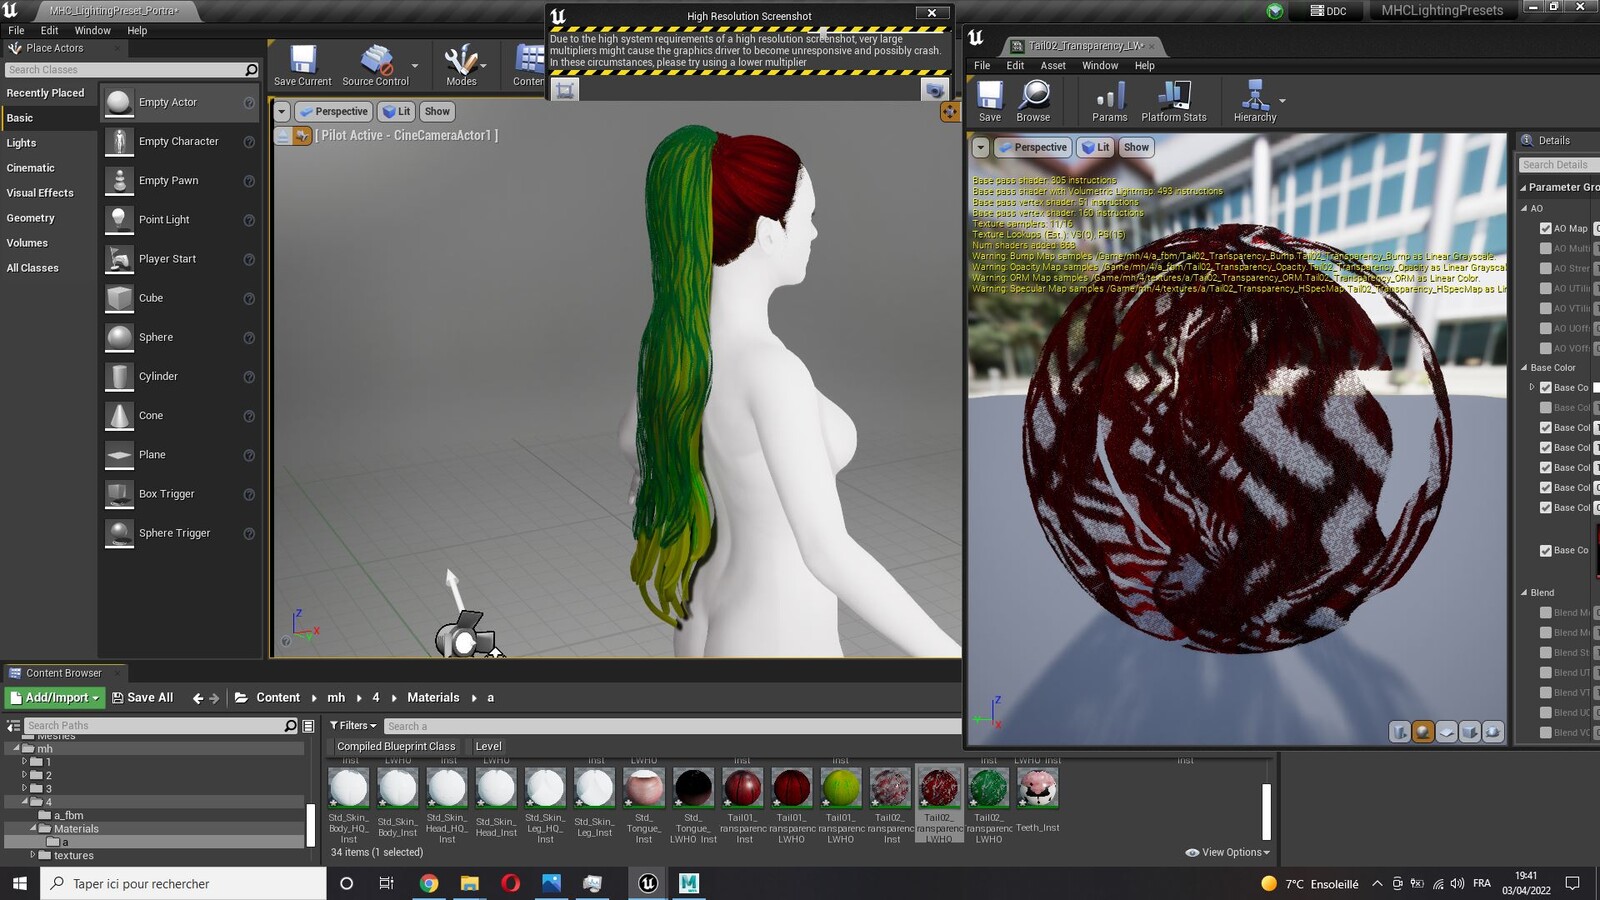Toggle the AO VOffs parameter checkbox
The image size is (1600, 900).
click(x=1546, y=349)
